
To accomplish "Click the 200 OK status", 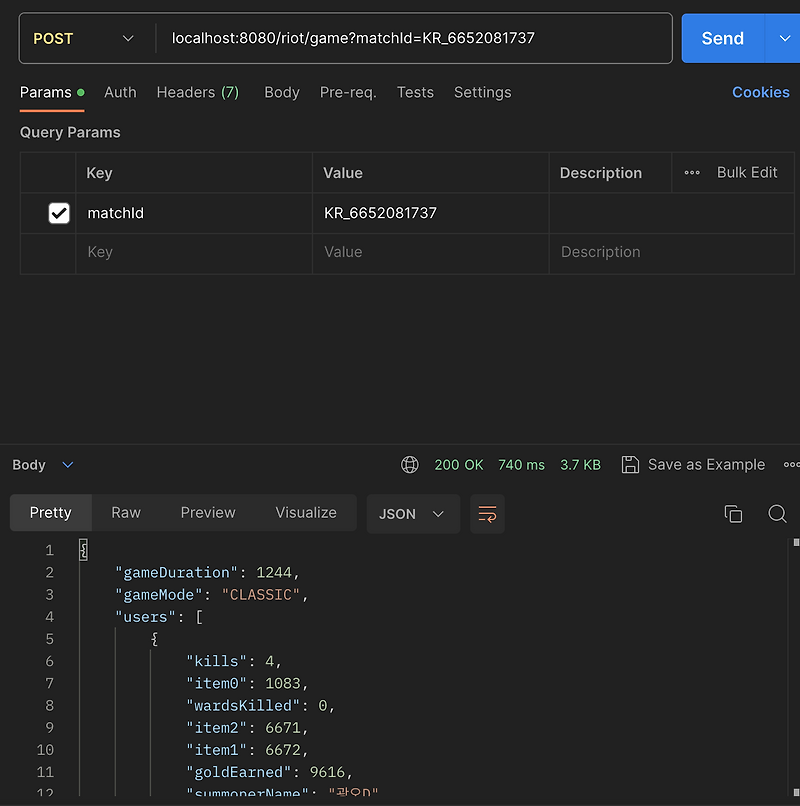I will [x=459, y=465].
